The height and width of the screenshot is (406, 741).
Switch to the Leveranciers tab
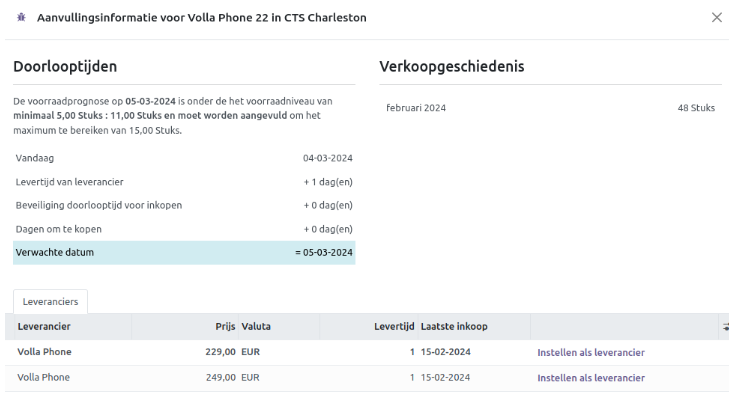tap(50, 301)
